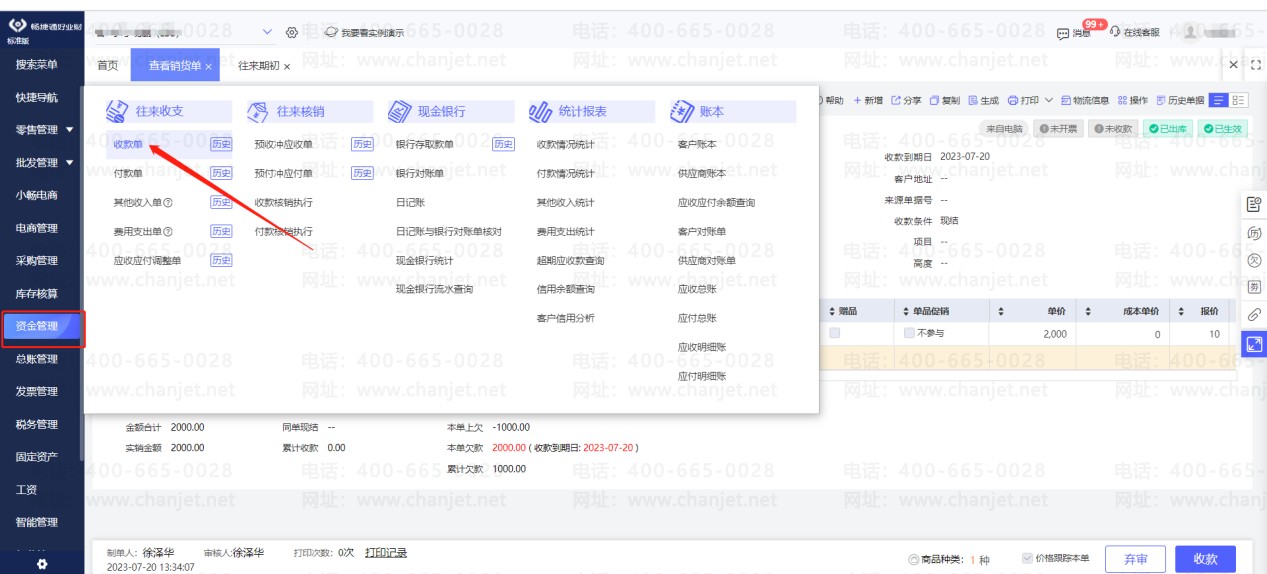Click the attachment paperclip icon on right sidebar
Image resolution: width=1267 pixels, height=574 pixels.
click(1254, 314)
